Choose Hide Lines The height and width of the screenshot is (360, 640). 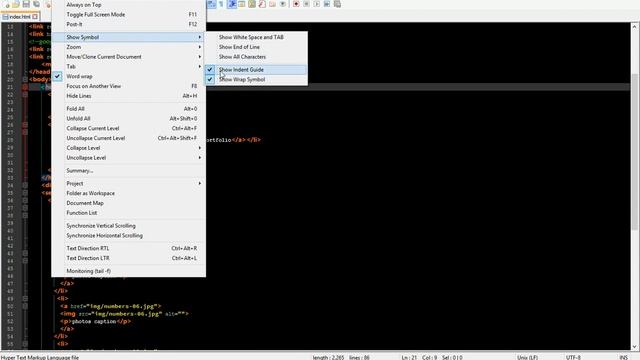(128, 96)
